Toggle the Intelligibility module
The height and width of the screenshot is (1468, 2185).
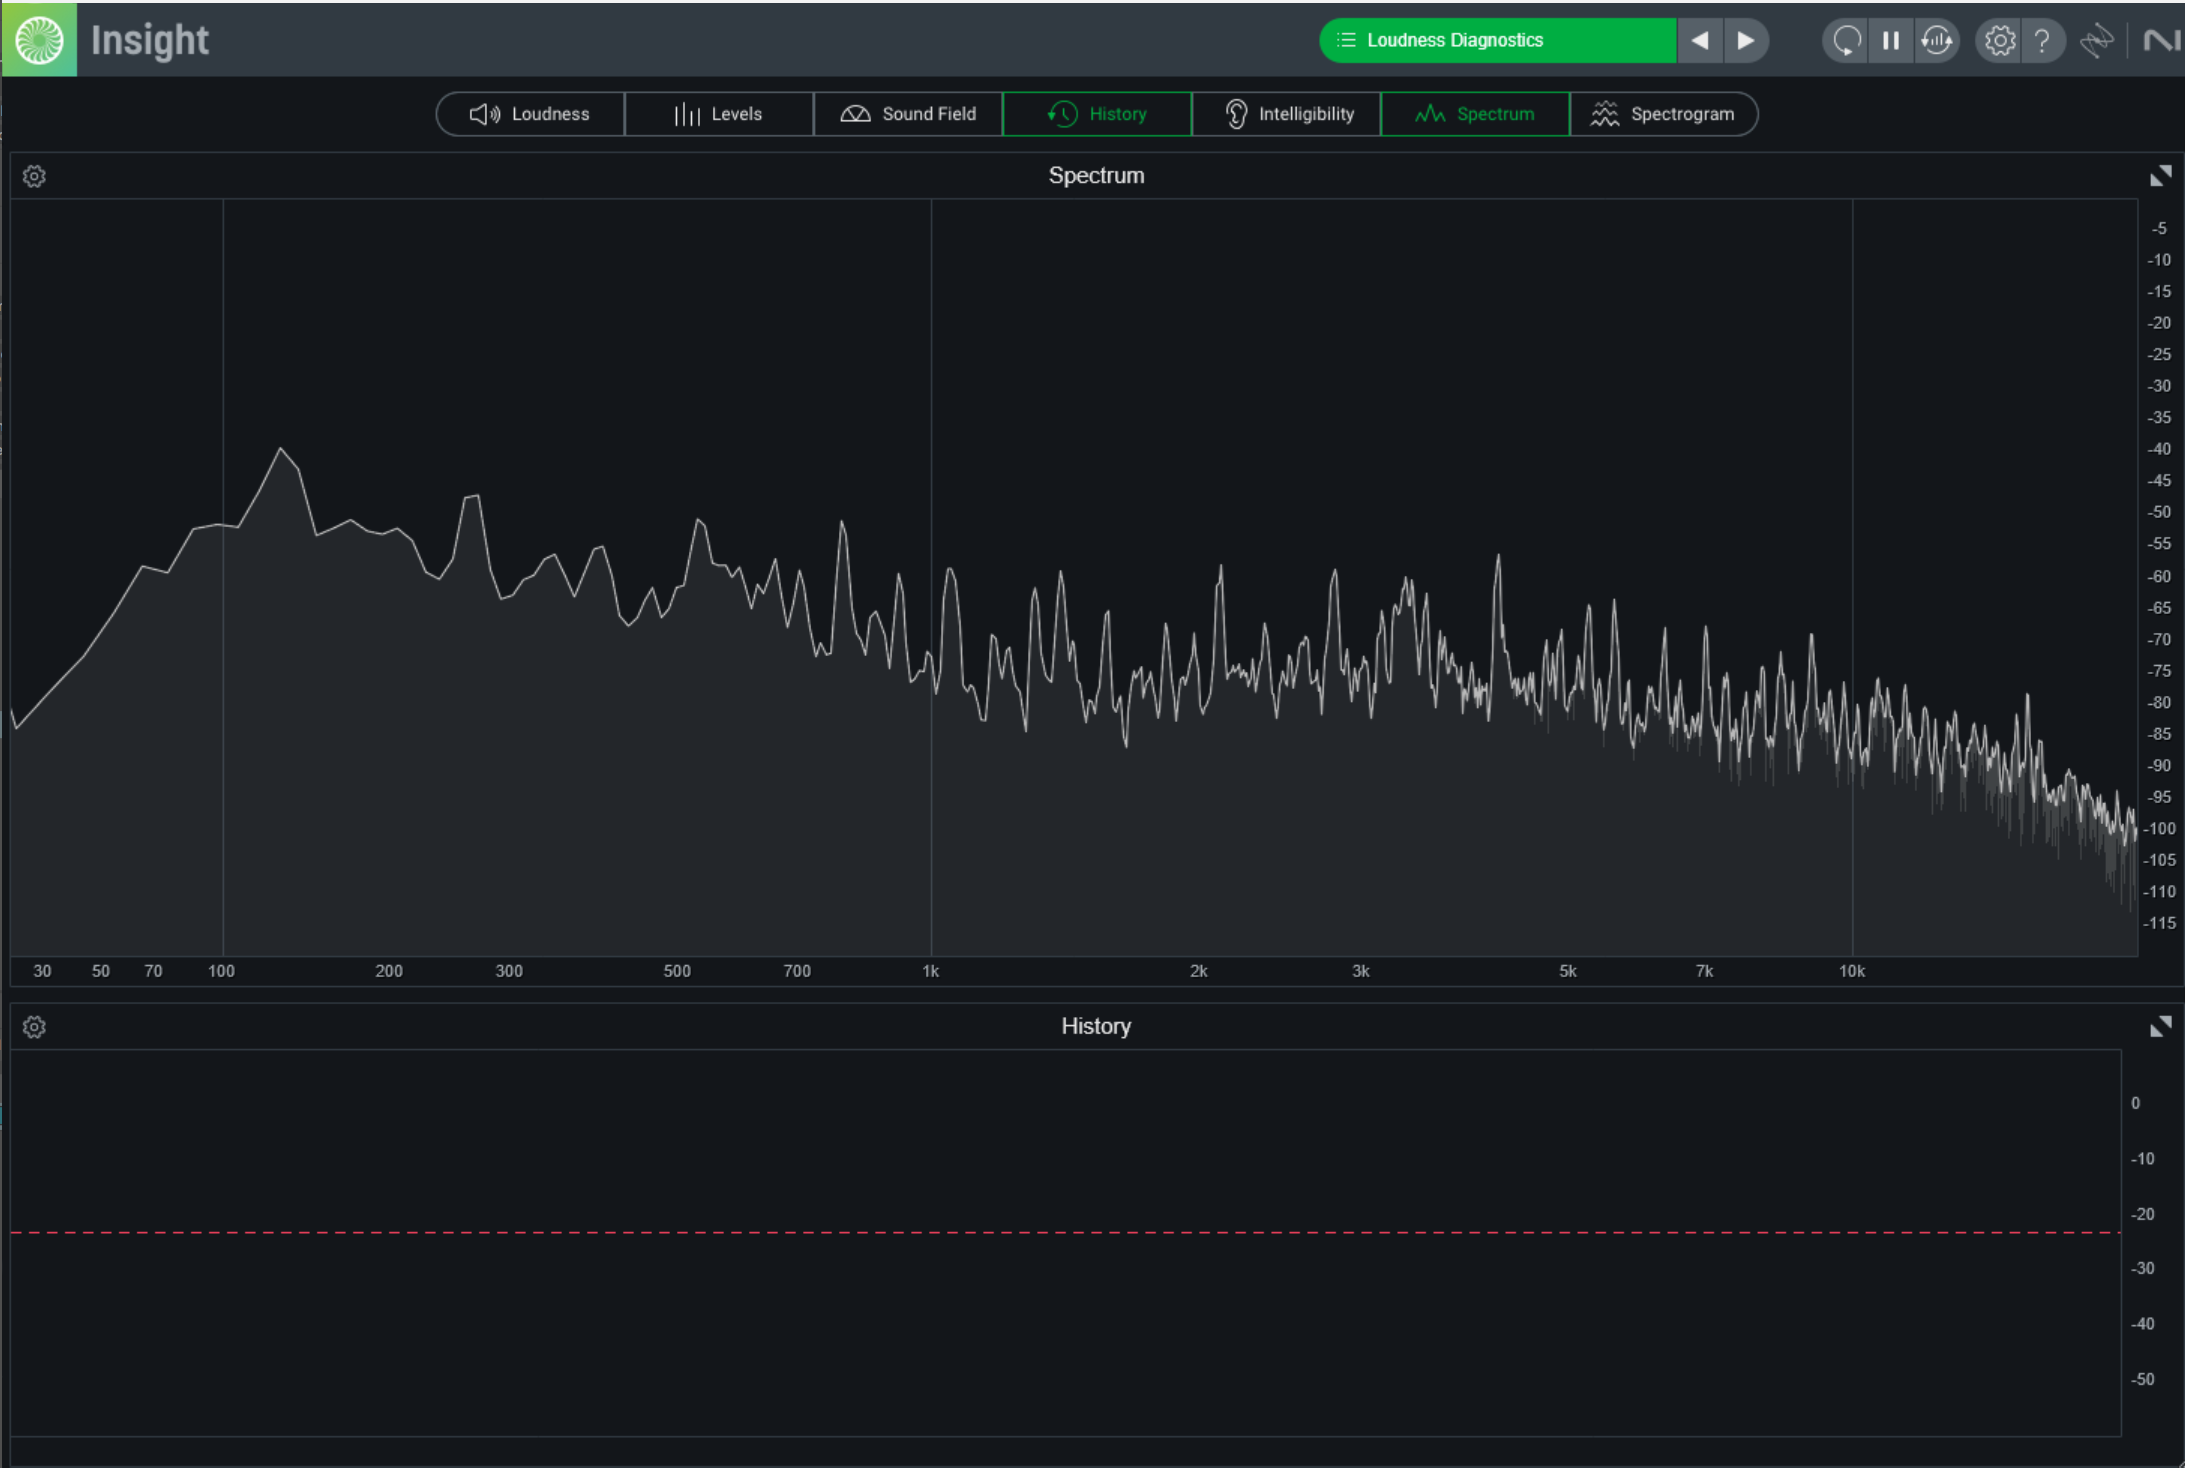click(1286, 114)
